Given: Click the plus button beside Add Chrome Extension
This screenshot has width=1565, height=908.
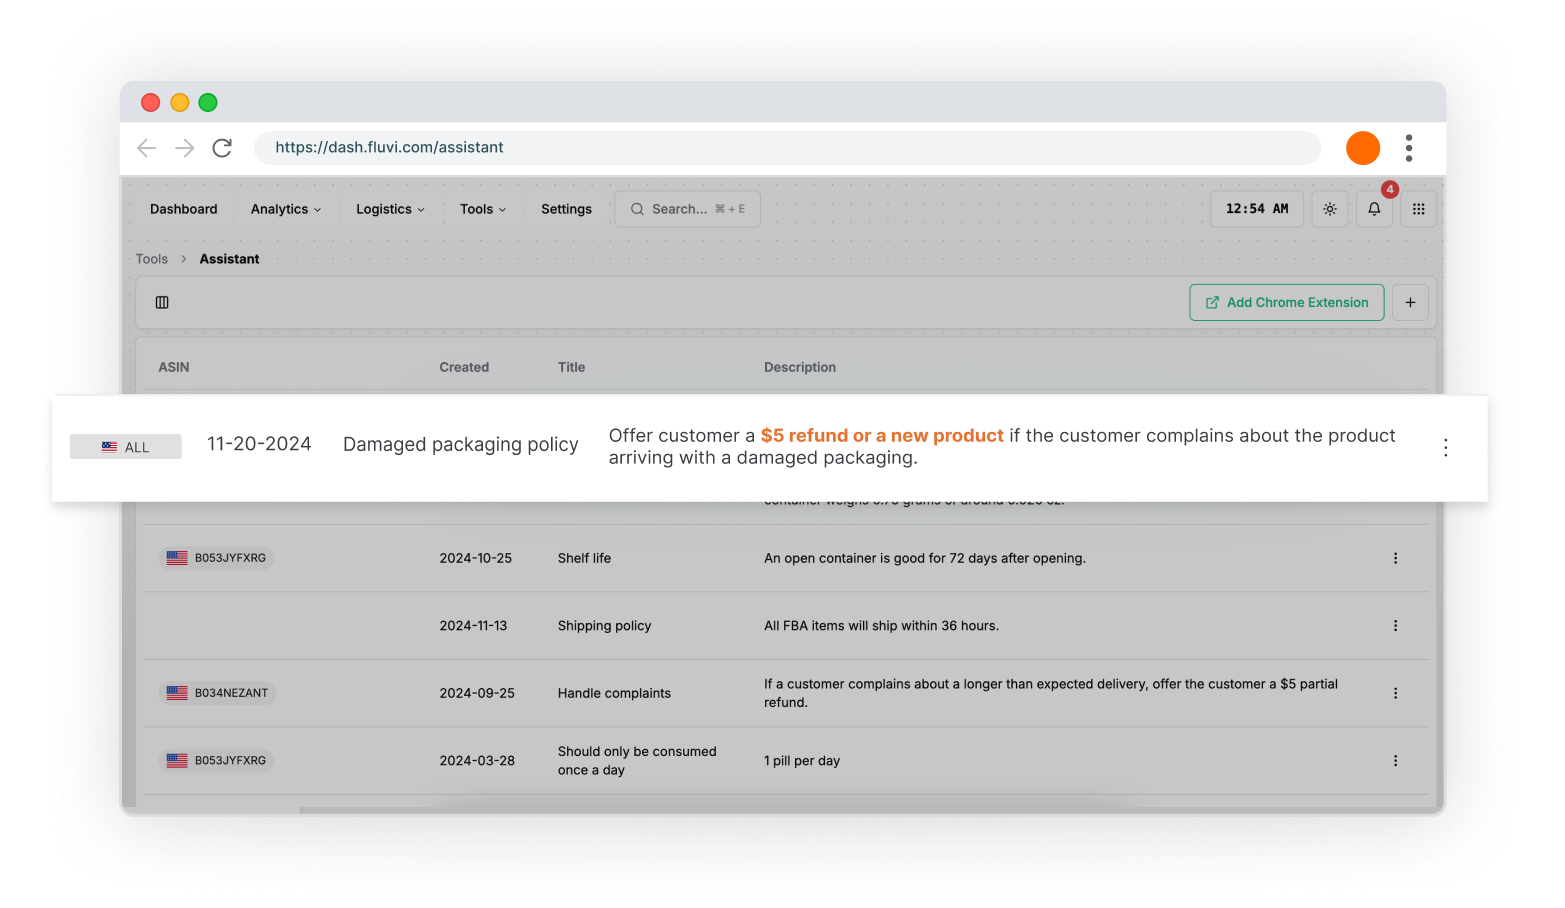Looking at the screenshot, I should point(1410,302).
